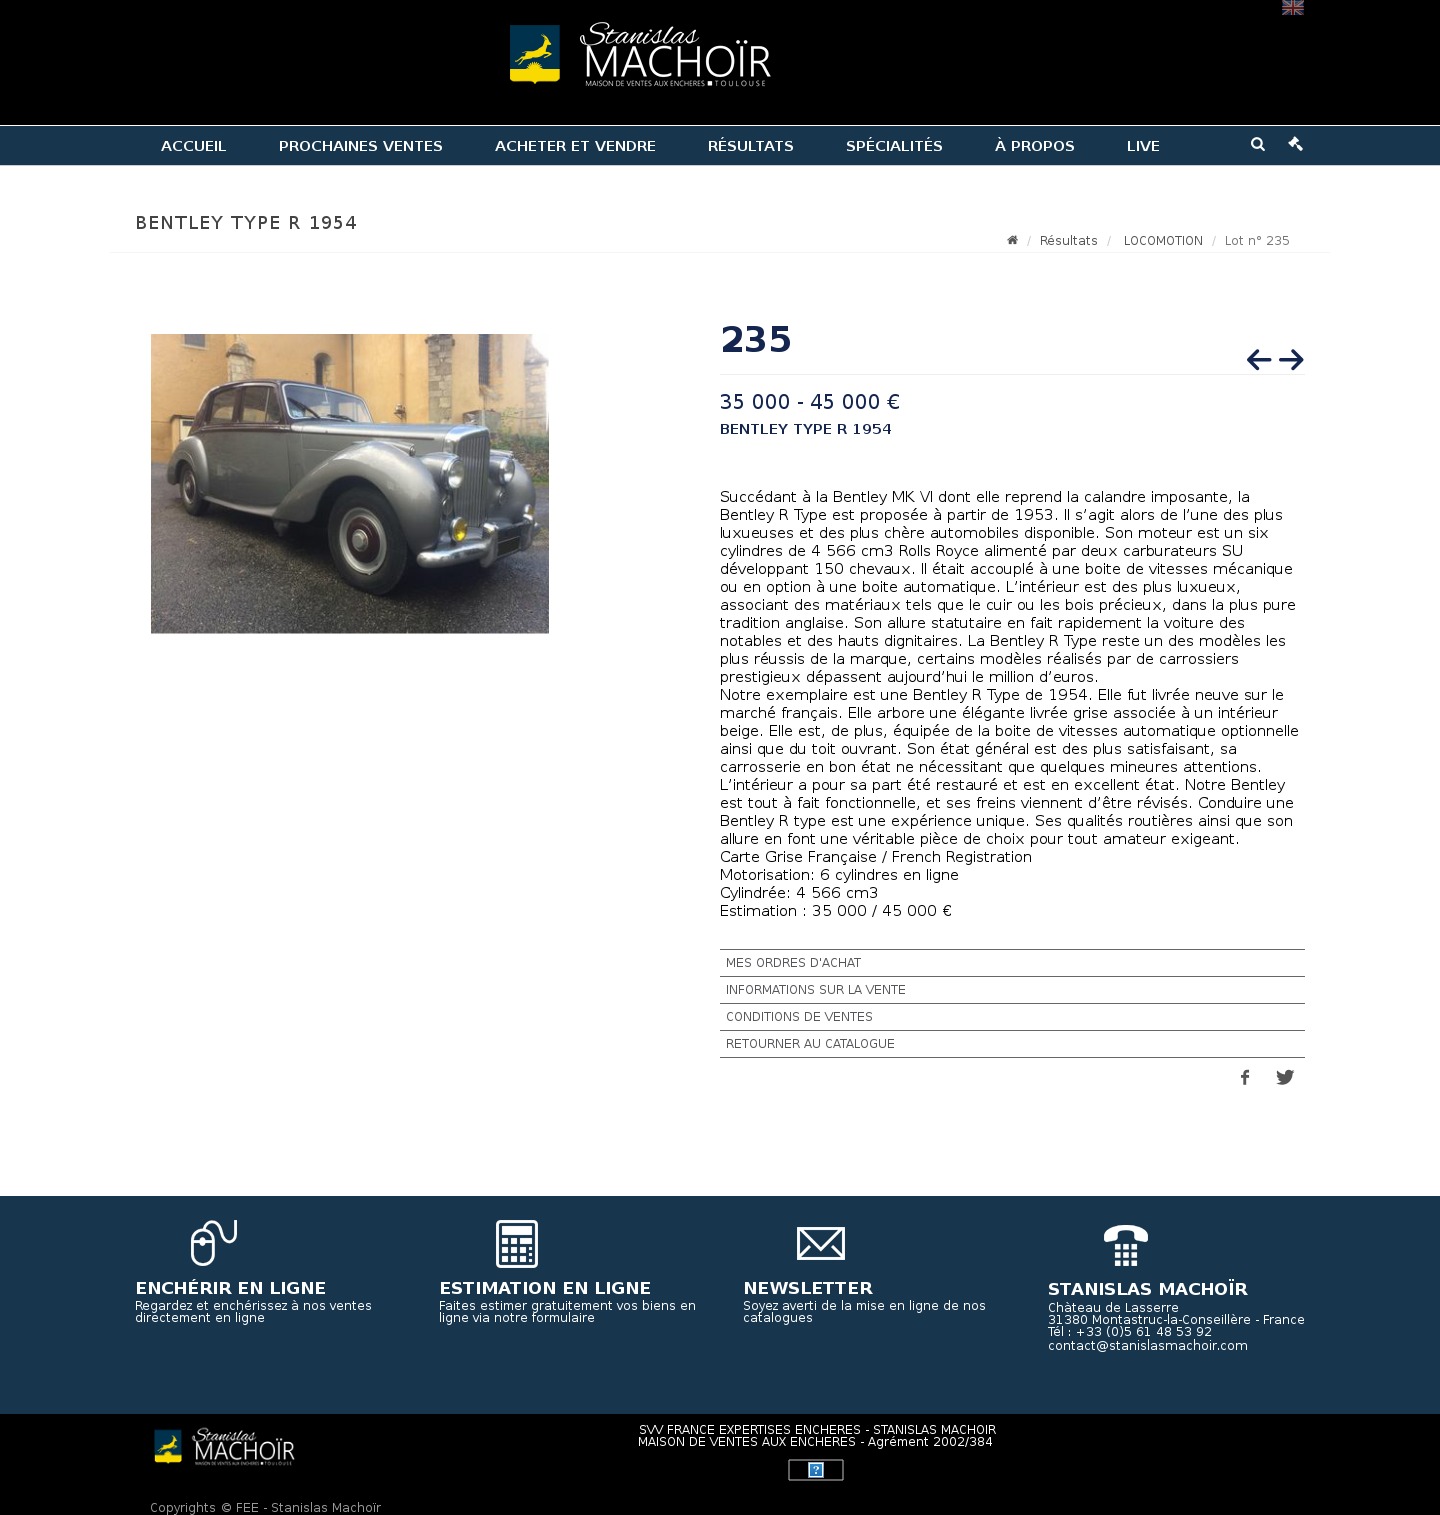Click lot number 235 heading

point(756,340)
